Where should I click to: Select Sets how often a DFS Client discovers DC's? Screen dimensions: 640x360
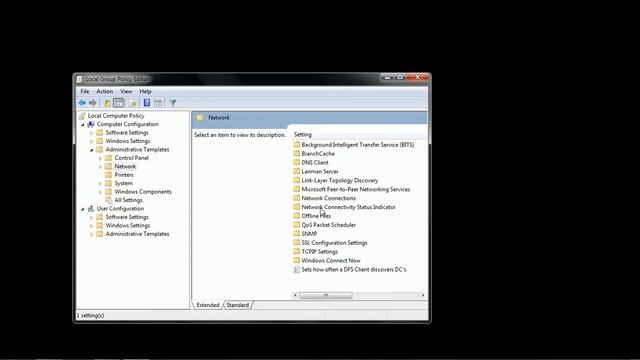pyautogui.click(x=353, y=269)
